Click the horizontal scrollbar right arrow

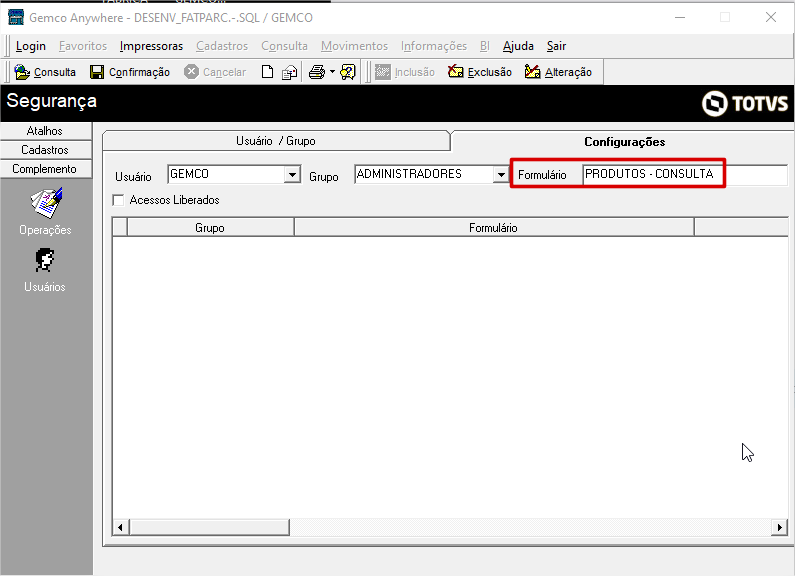[779, 527]
